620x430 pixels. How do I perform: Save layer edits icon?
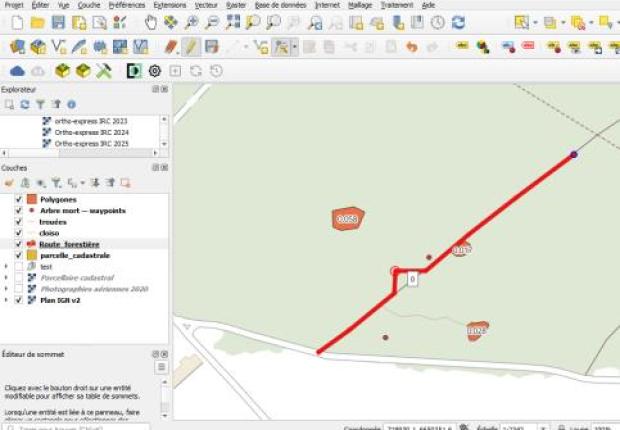[212, 47]
